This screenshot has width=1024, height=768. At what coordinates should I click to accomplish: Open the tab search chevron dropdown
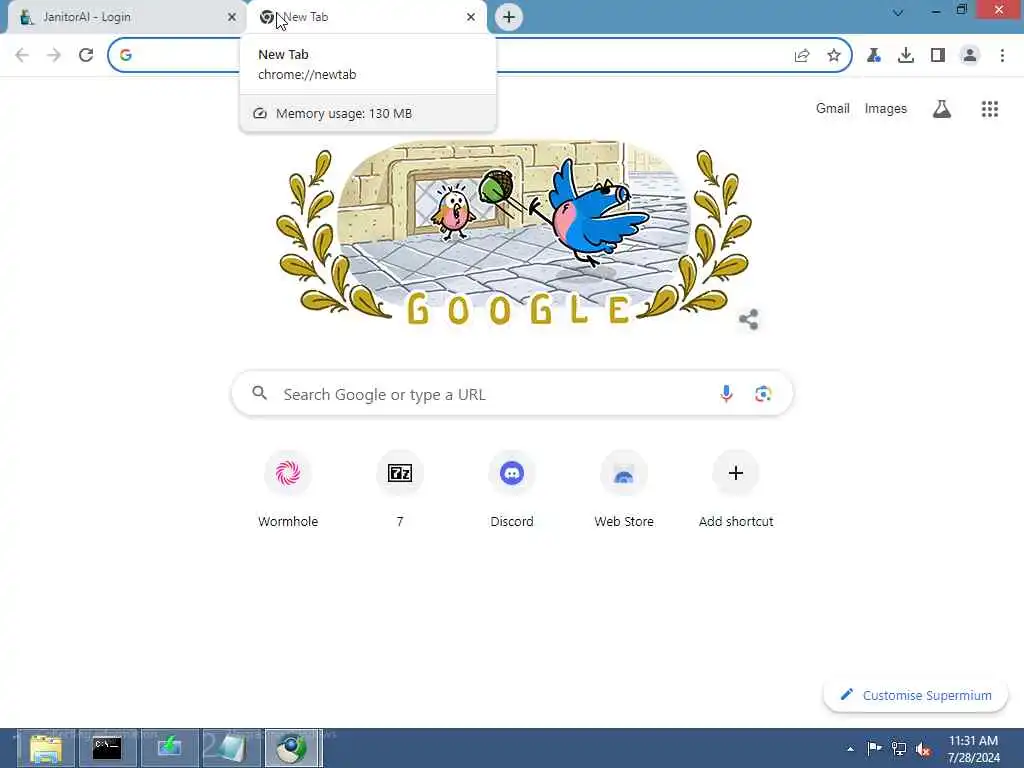point(898,12)
